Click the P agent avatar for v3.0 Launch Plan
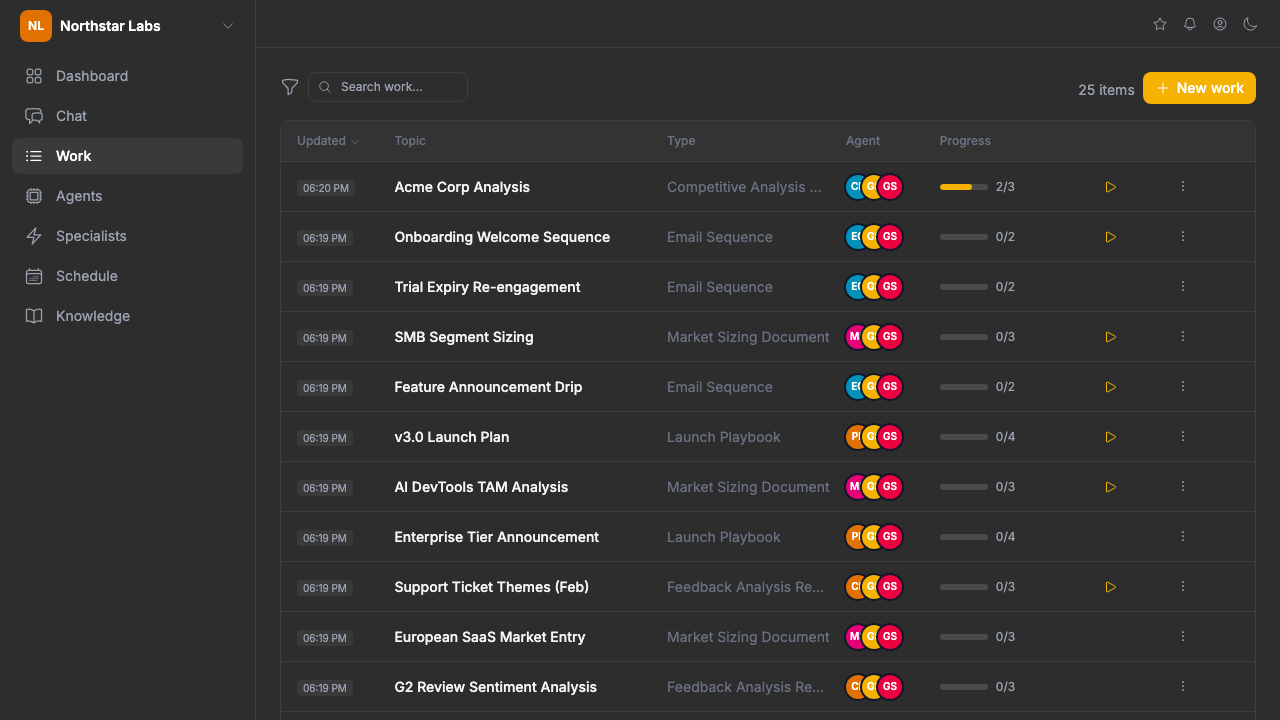Screen dimensions: 1280x720 point(855,437)
